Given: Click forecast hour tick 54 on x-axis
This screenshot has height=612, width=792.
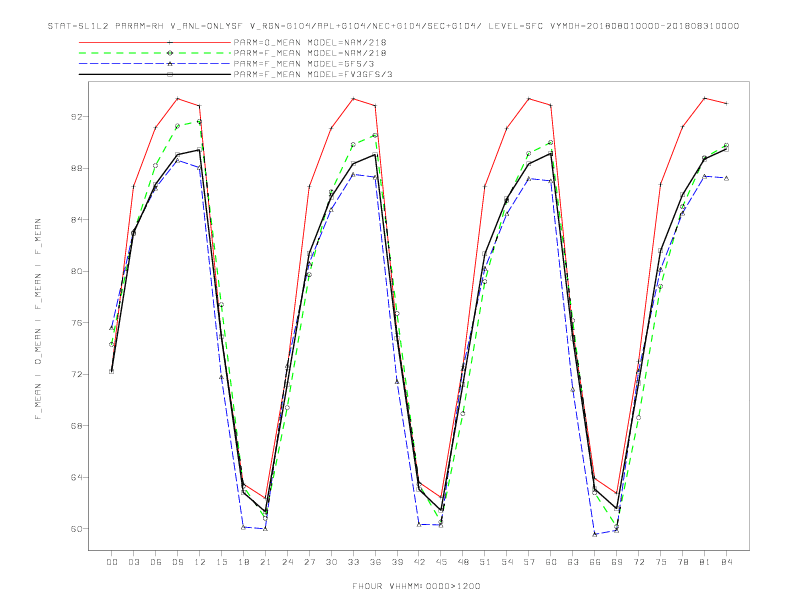Looking at the screenshot, I should (507, 562).
